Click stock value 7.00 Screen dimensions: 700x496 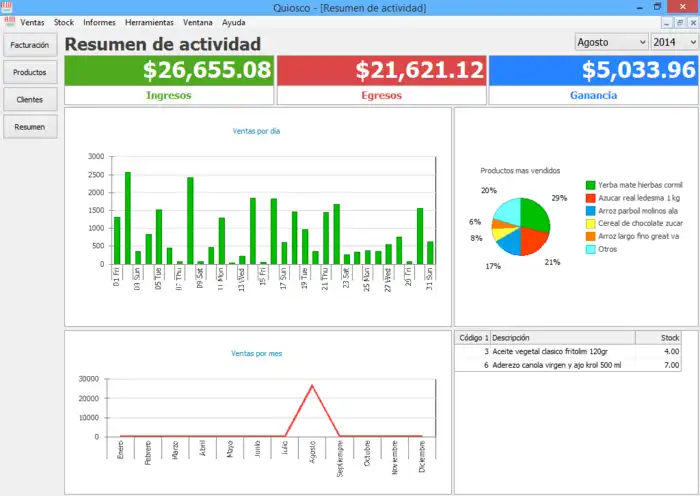click(x=671, y=365)
